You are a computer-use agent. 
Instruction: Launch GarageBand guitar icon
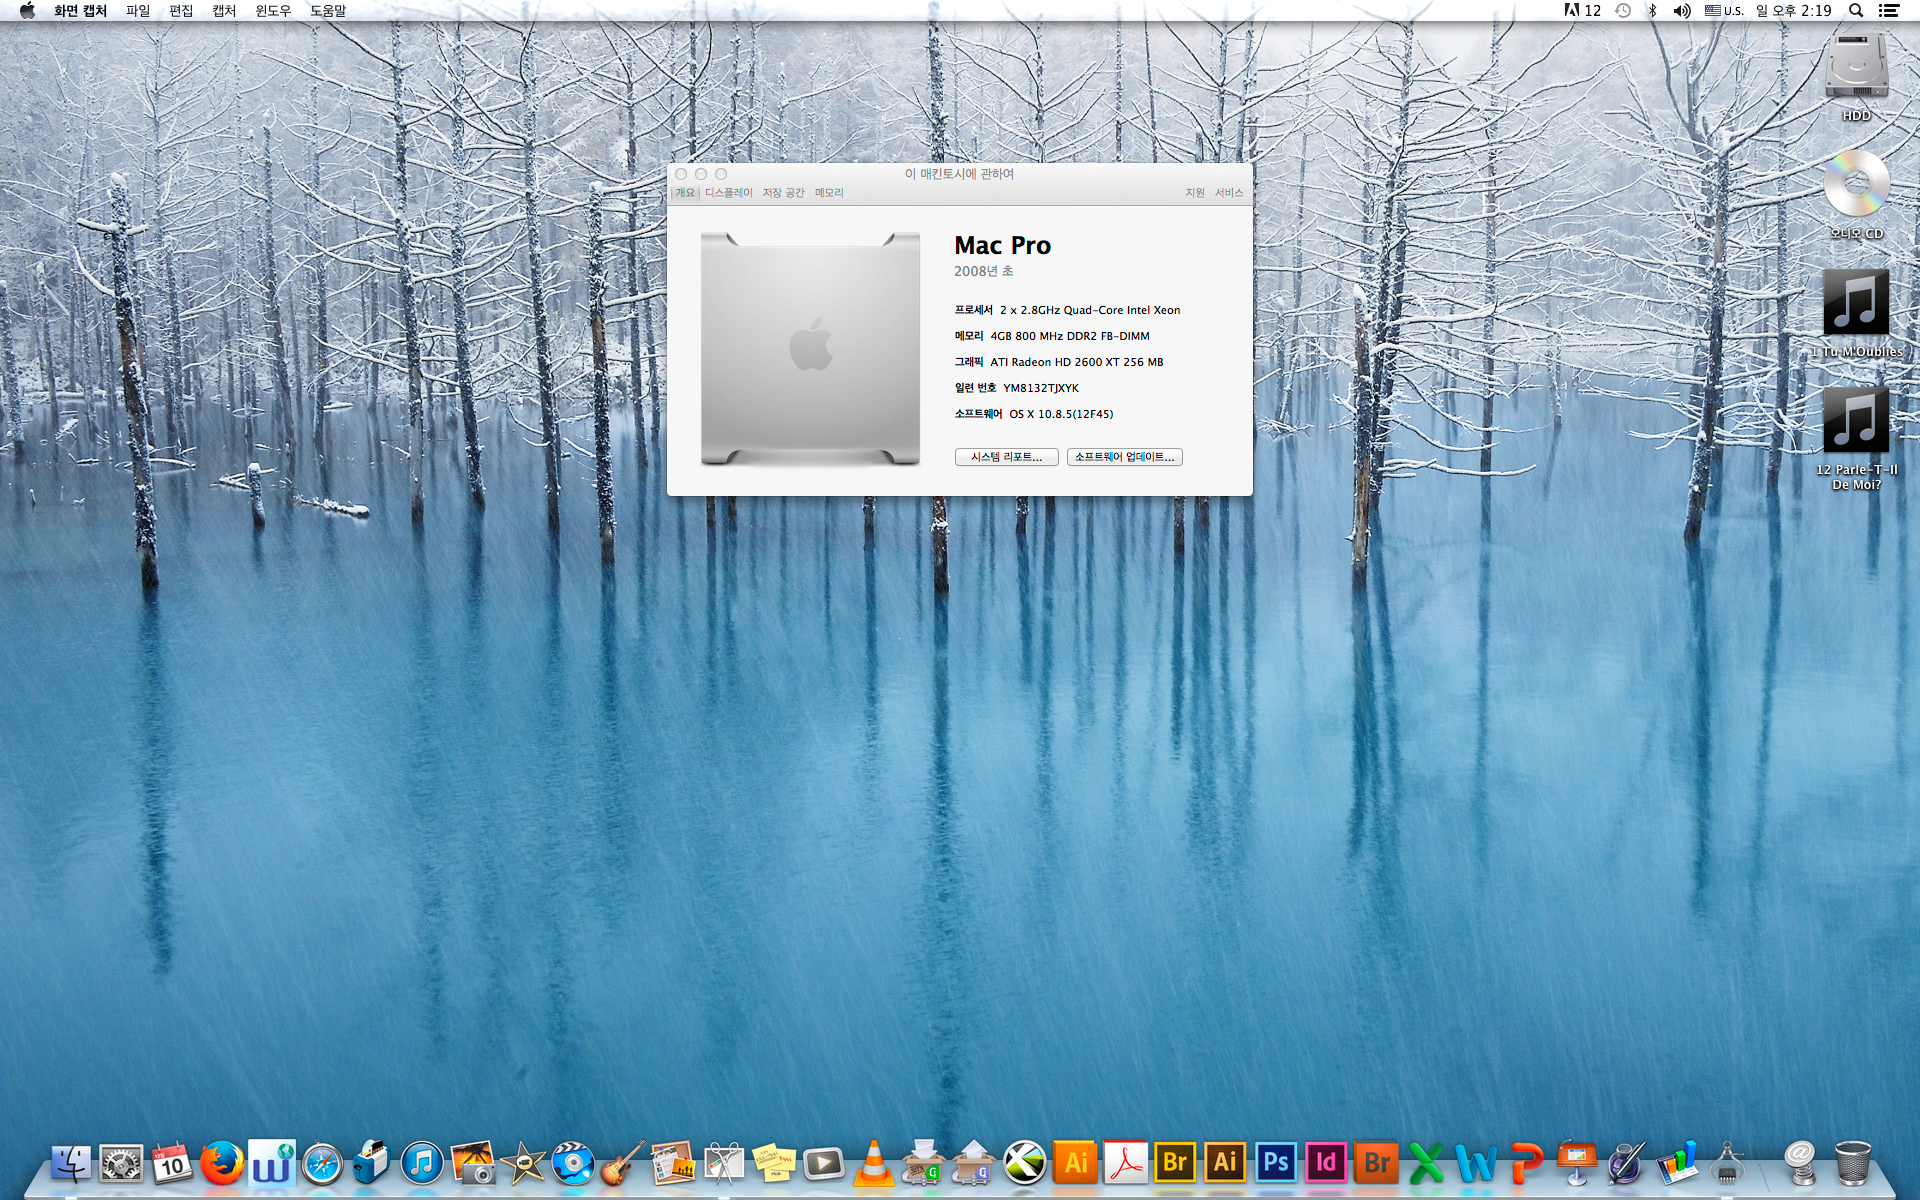click(x=622, y=1163)
